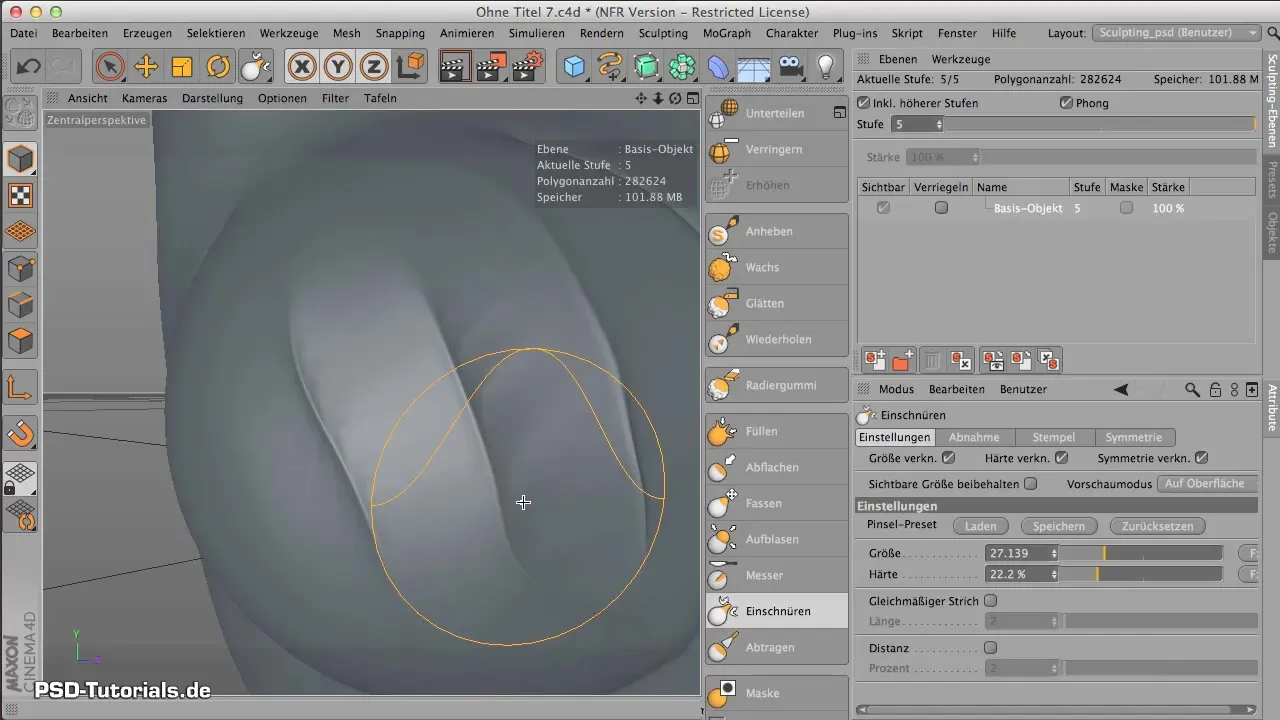Switch to the Stempel tab

(1054, 437)
